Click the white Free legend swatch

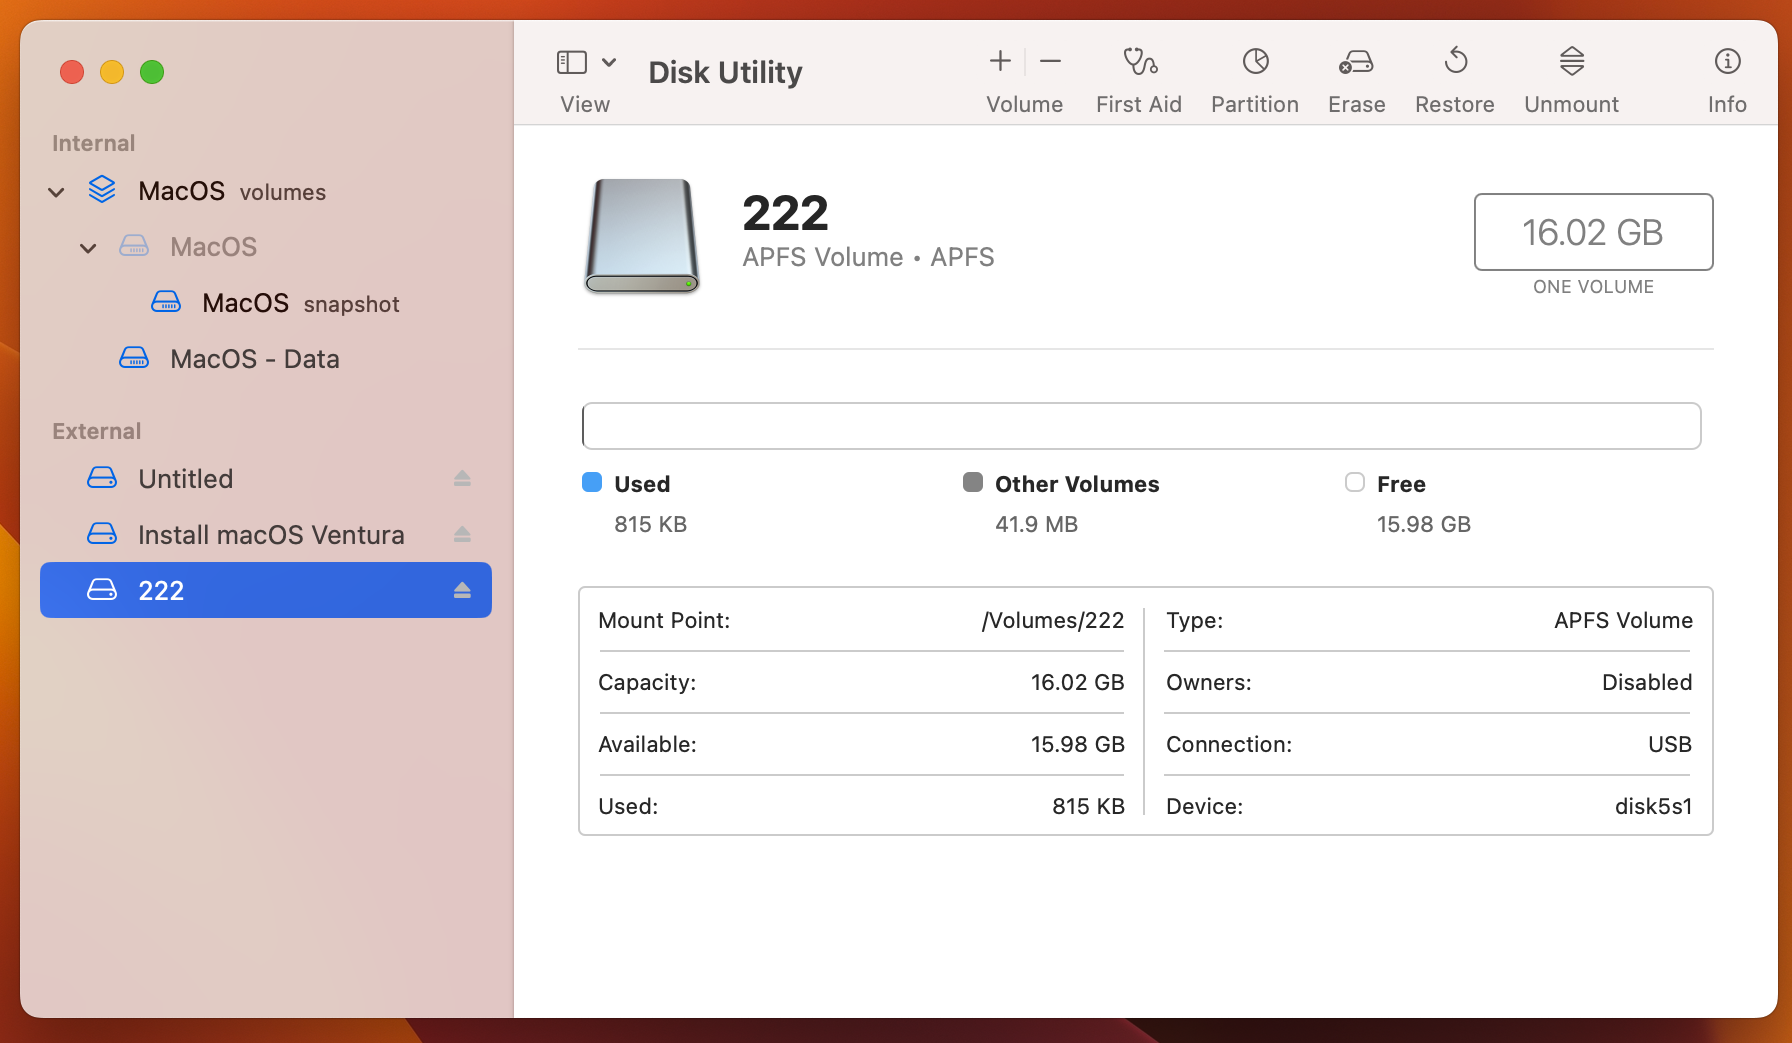pos(1355,483)
